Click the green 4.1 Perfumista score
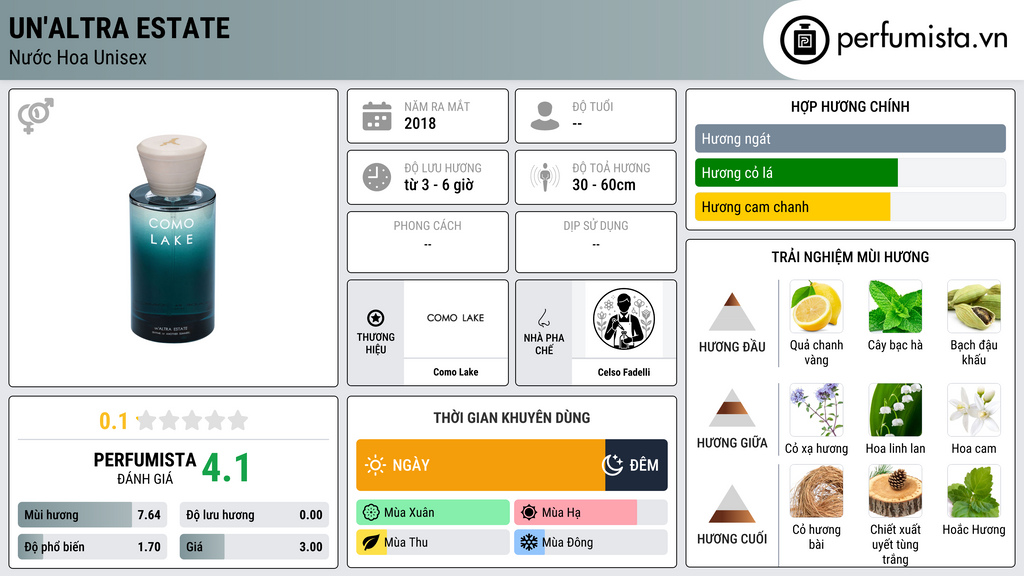 (x=226, y=468)
